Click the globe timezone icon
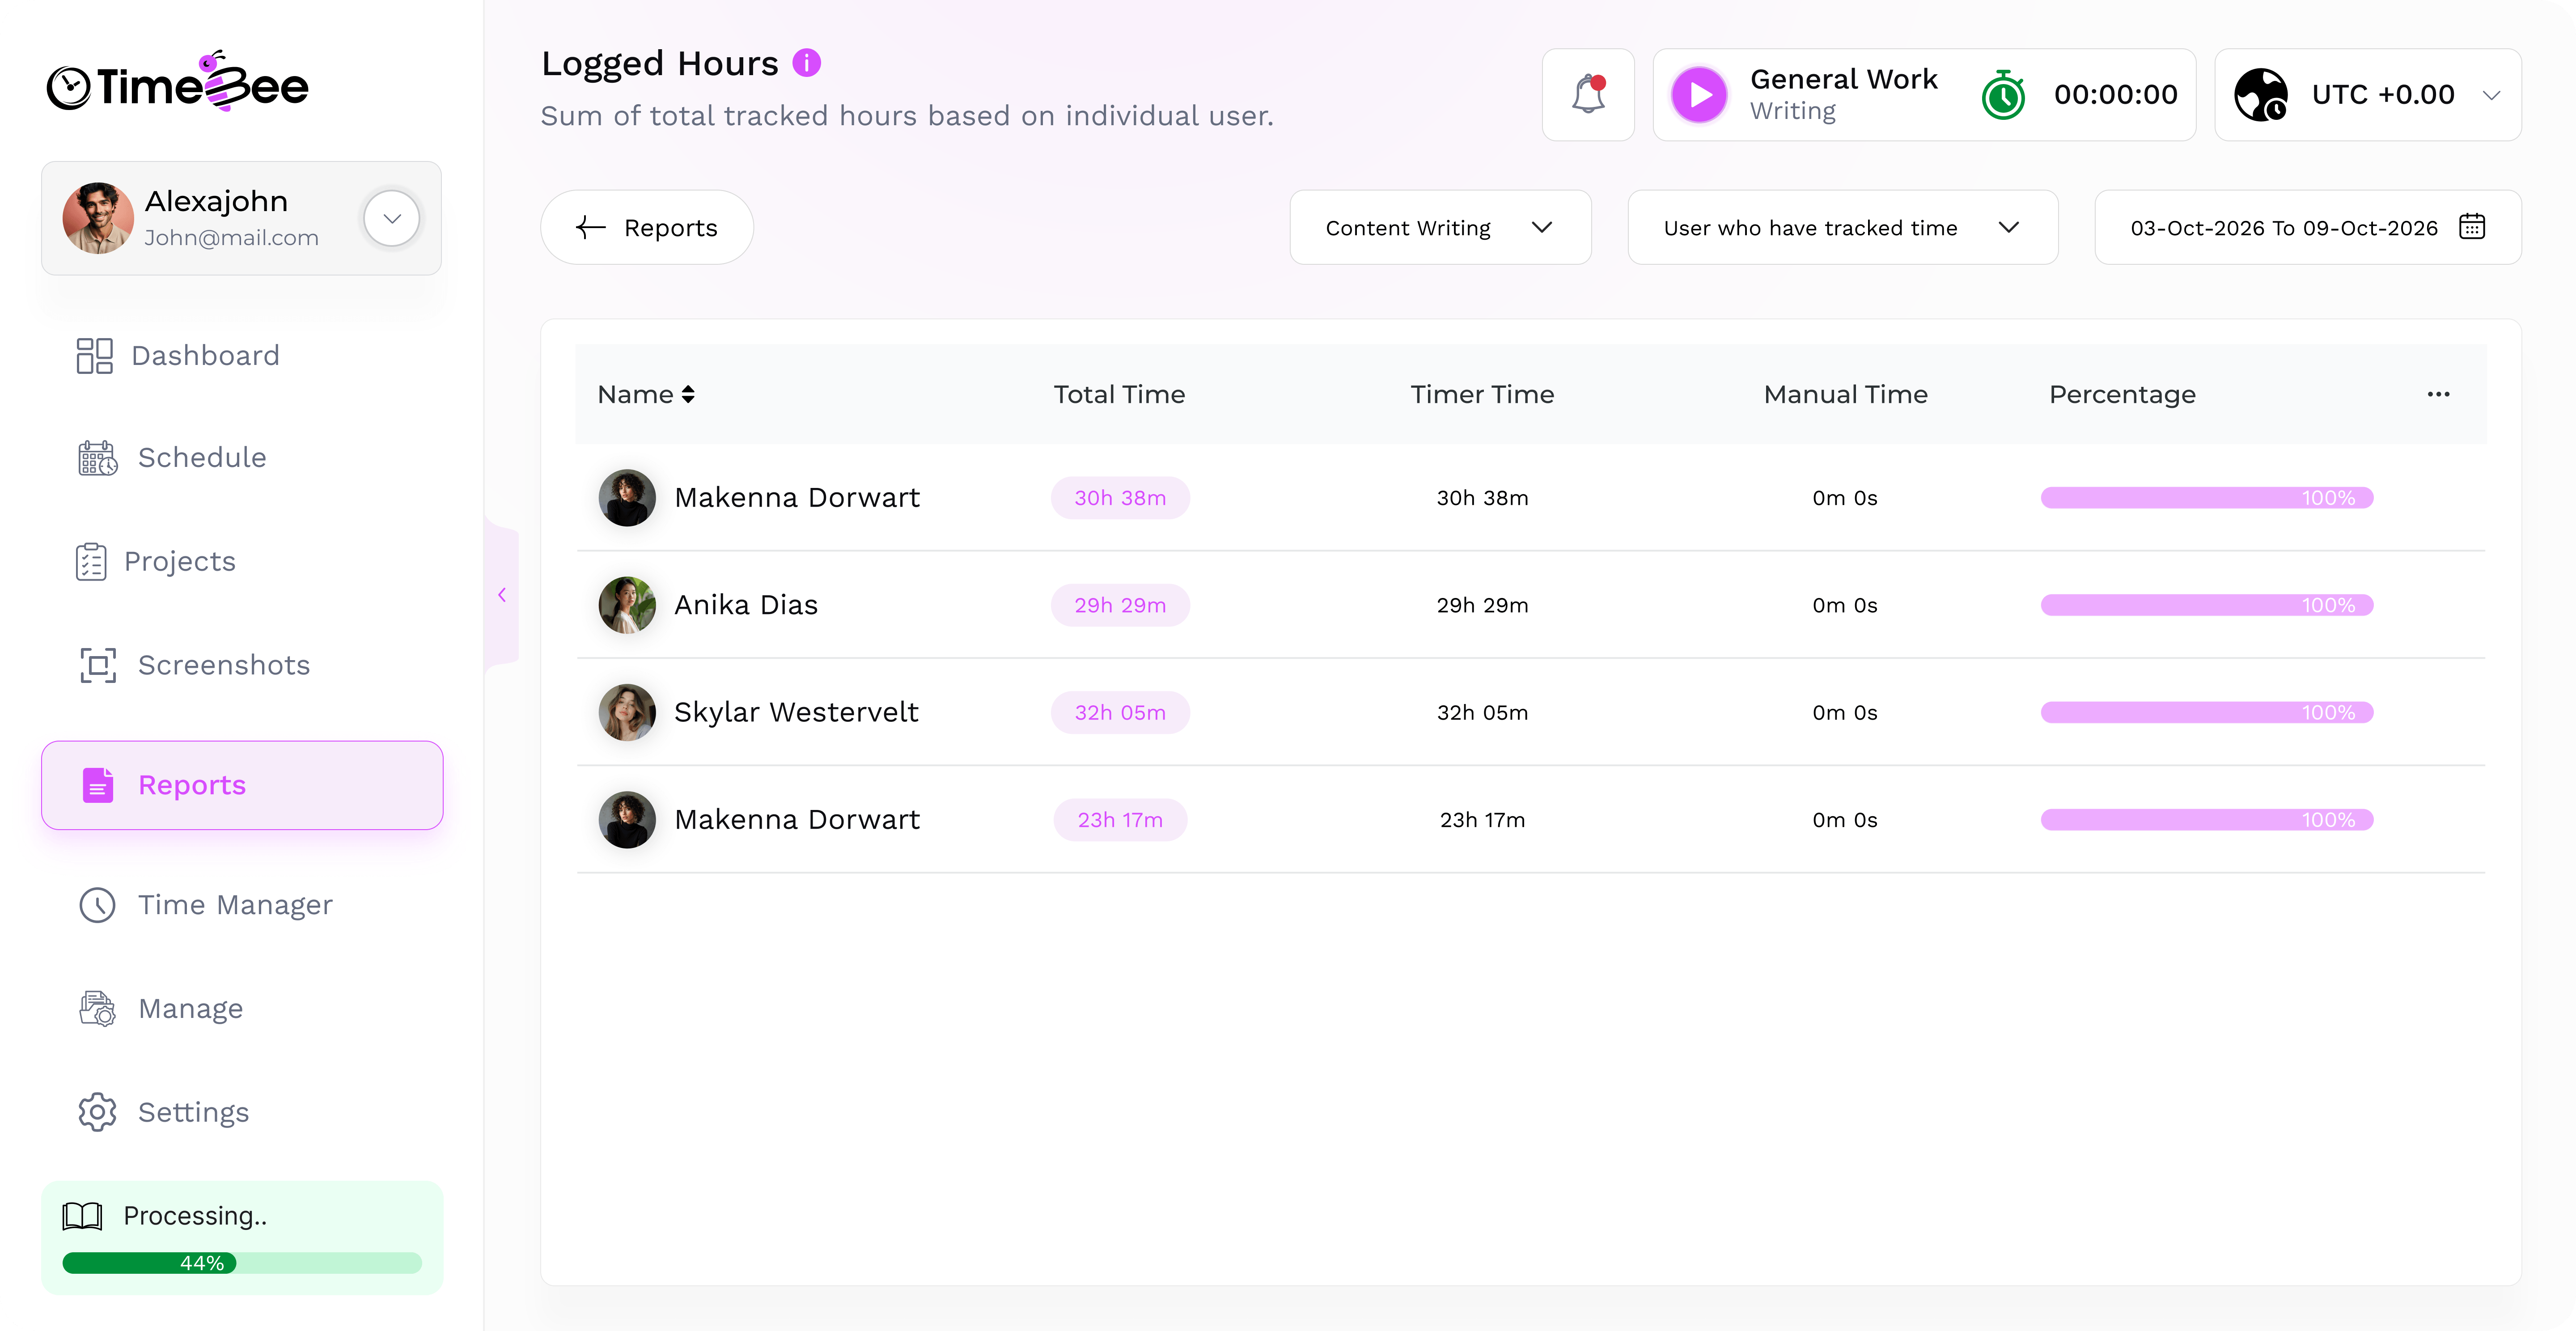 (x=2261, y=95)
